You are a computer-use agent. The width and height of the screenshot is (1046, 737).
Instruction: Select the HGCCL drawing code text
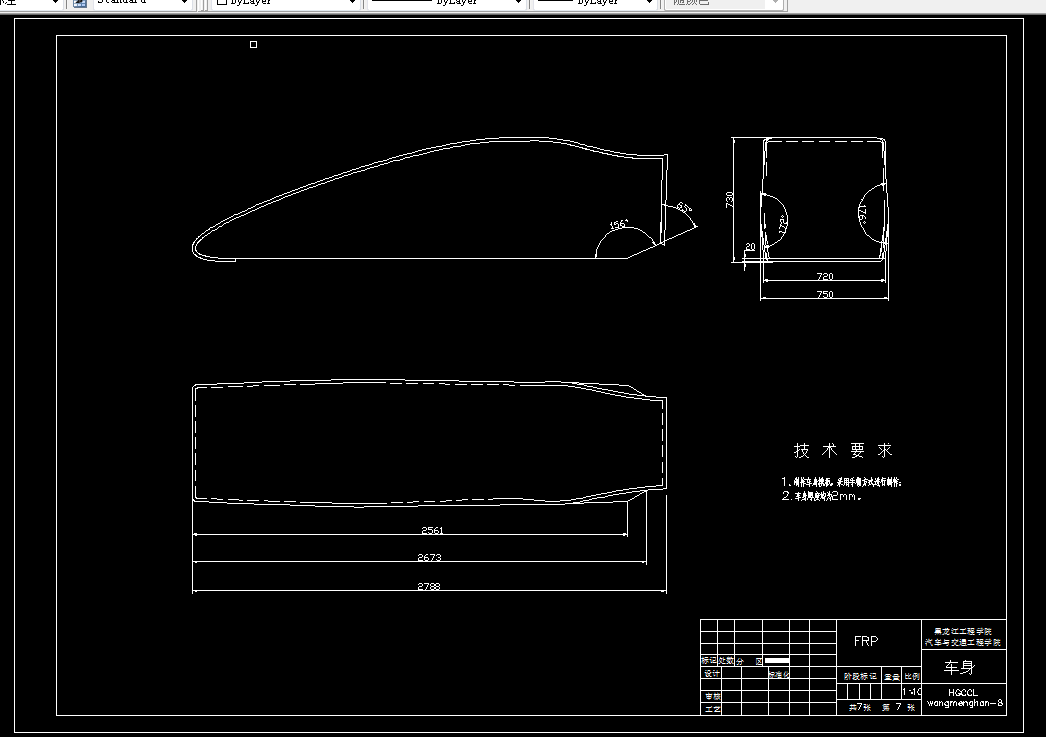963,693
